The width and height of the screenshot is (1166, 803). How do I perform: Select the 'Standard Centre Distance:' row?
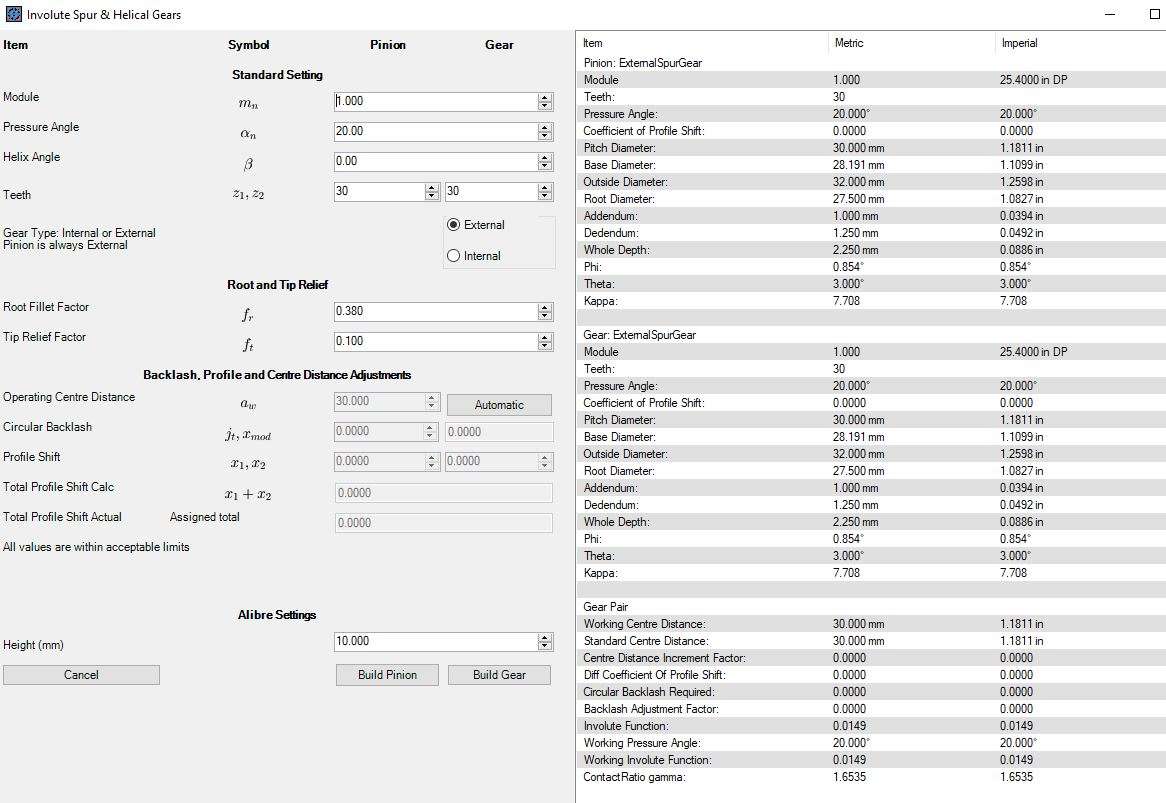[x=872, y=641]
